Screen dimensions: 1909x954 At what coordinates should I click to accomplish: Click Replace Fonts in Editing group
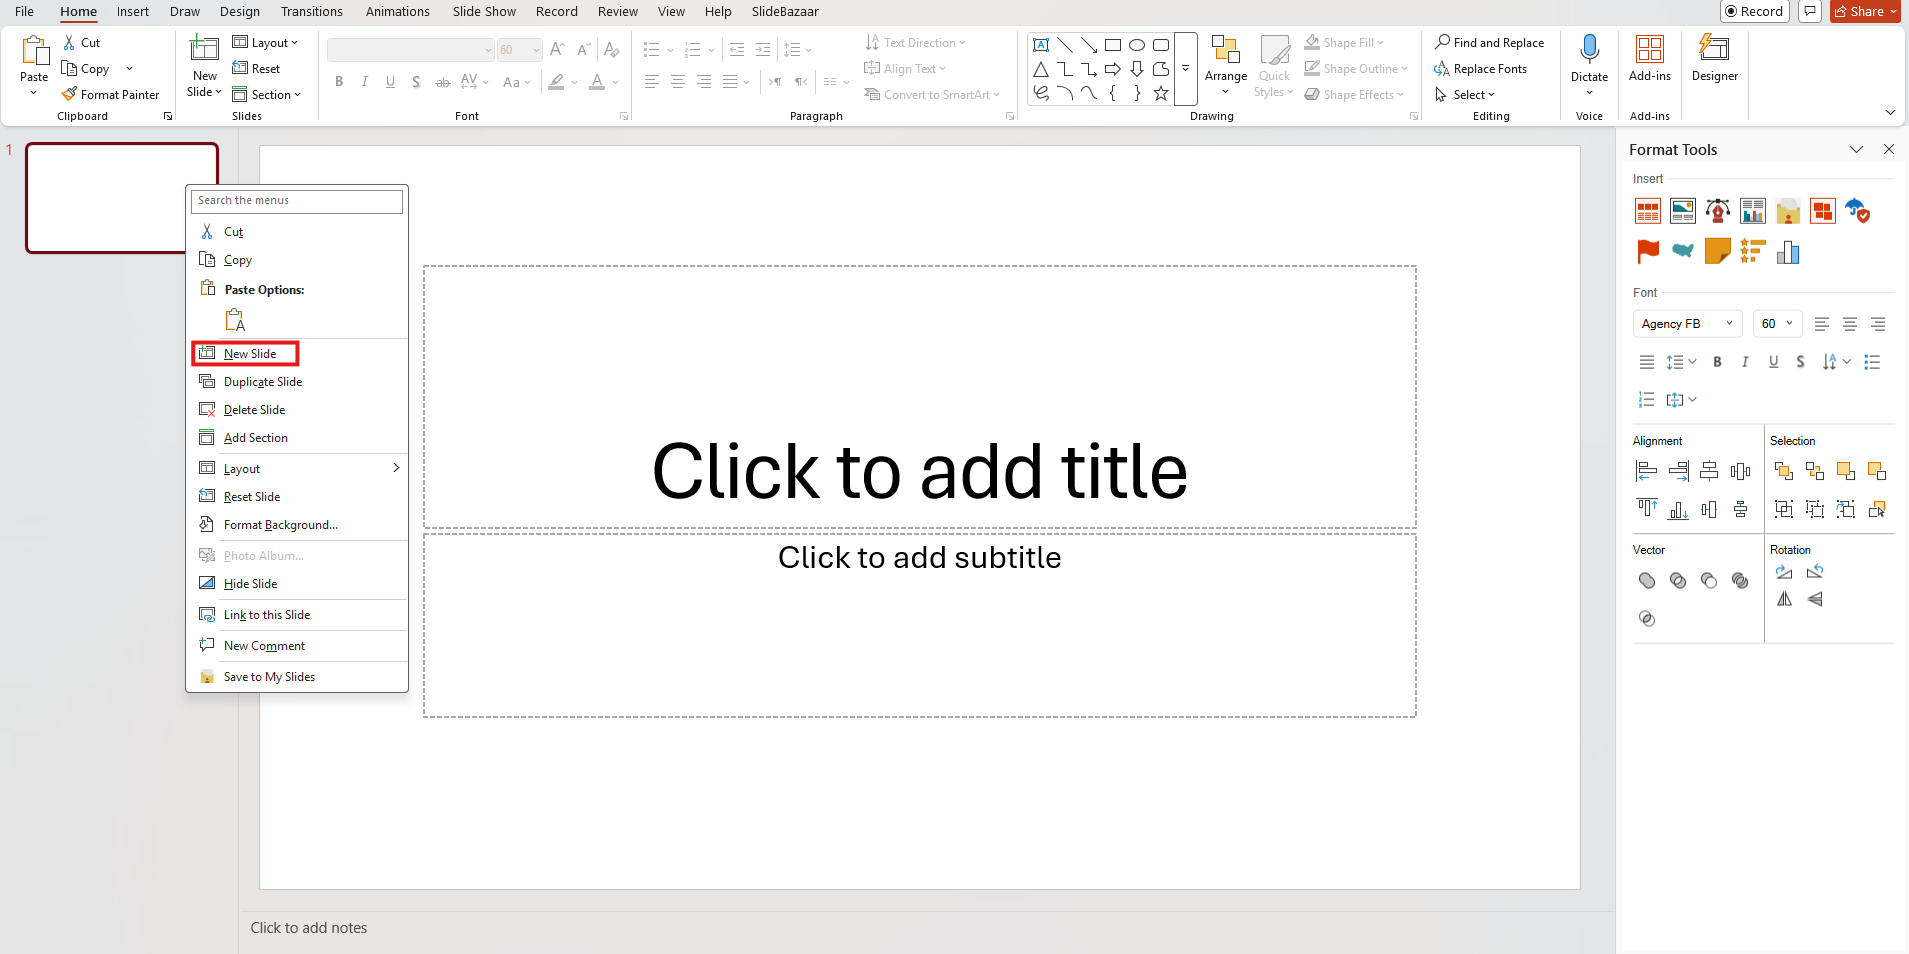tap(1481, 69)
